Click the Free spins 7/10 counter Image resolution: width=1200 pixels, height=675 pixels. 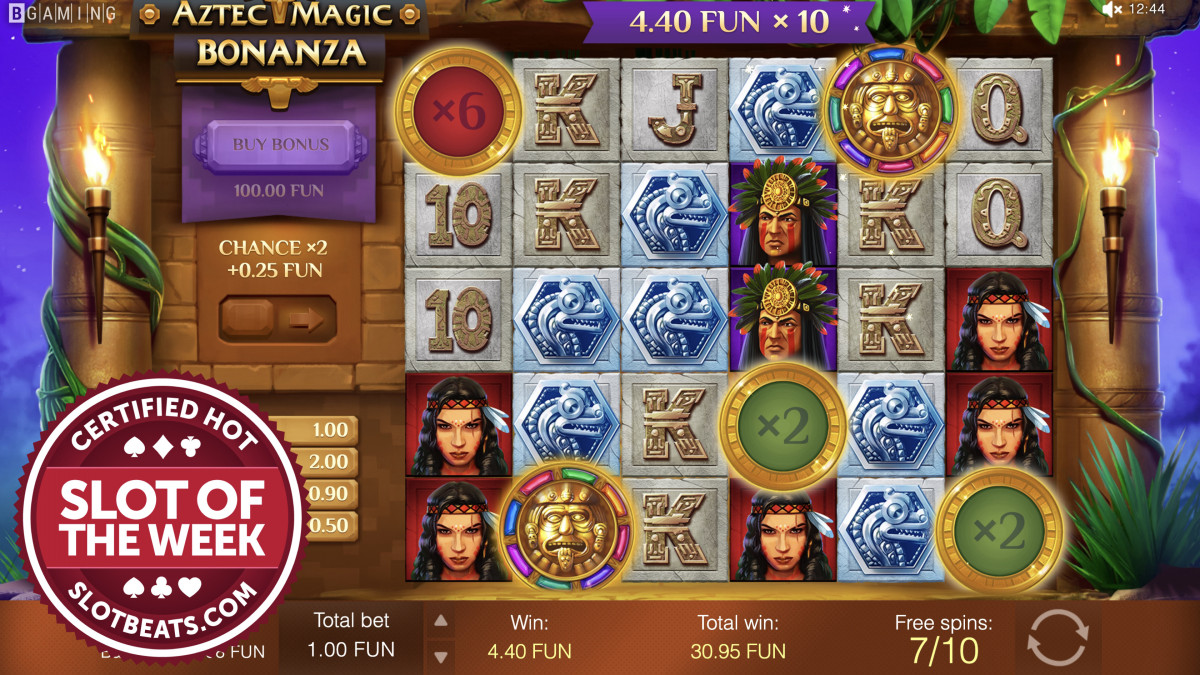tap(943, 638)
